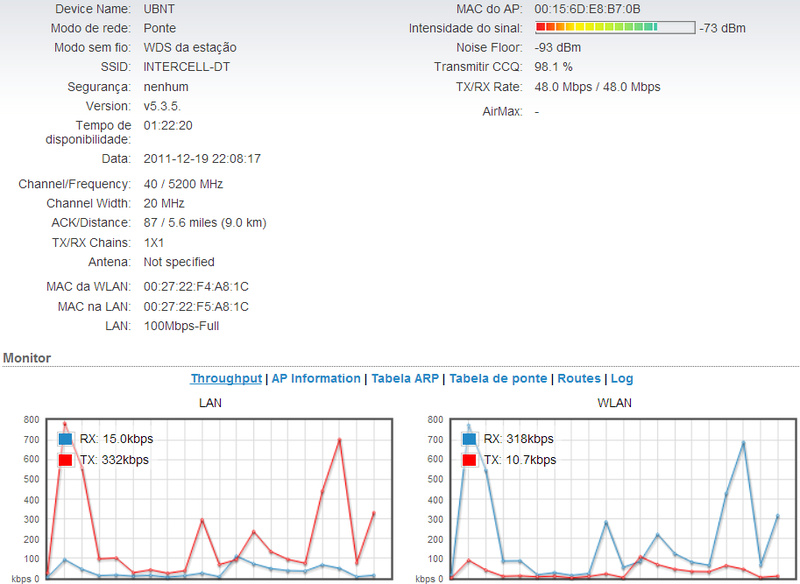The width and height of the screenshot is (800, 584).
Task: Open Tabela ARP link
Action: pos(405,378)
